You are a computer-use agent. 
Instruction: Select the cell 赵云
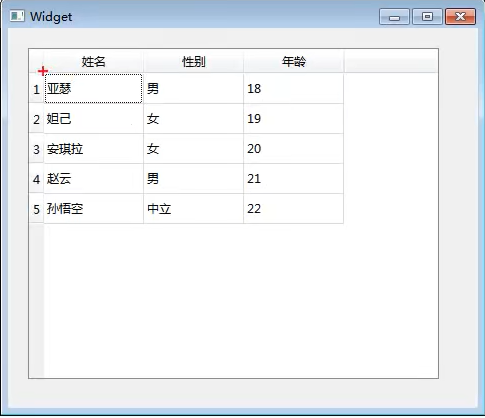tap(94, 179)
